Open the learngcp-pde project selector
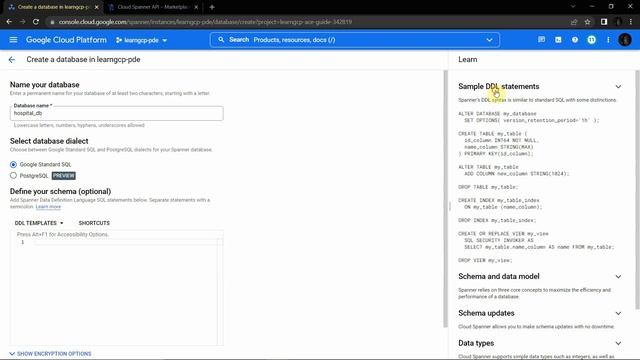This screenshot has width=640, height=360. (141, 40)
